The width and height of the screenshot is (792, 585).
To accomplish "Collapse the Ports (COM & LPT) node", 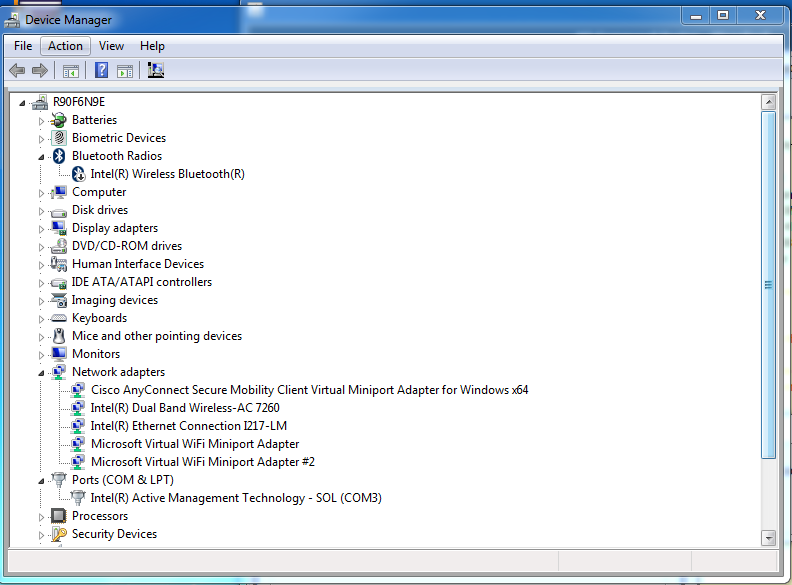I will point(41,481).
